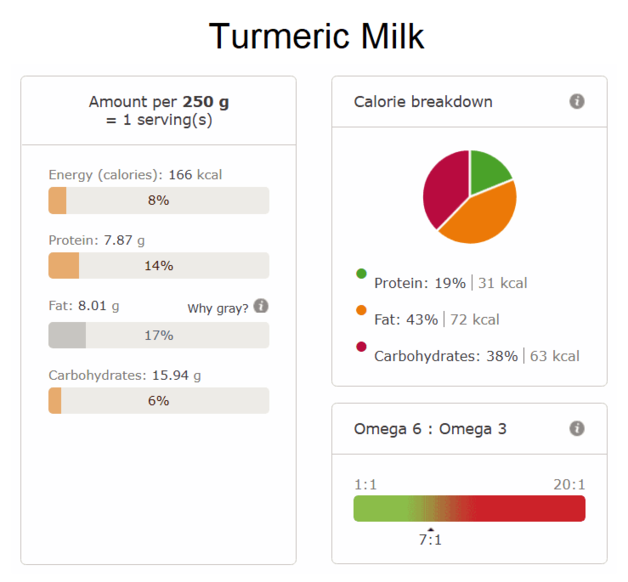628x582 pixels.
Task: Open the Omega 6 : Omega 3 info icon
Action: tap(577, 429)
